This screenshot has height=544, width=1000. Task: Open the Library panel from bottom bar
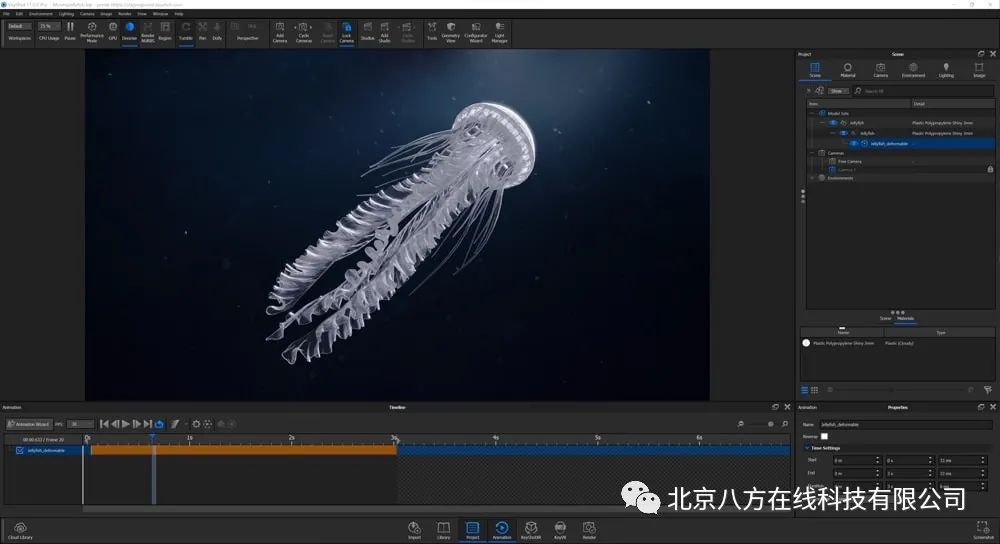point(443,530)
